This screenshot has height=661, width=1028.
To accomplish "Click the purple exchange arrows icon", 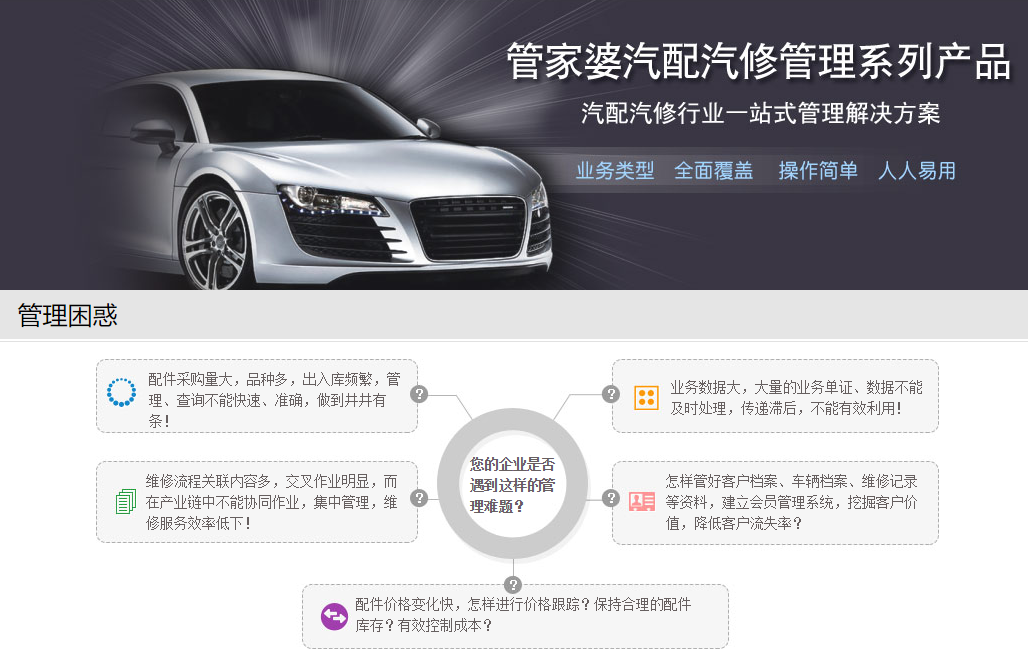I will 334,616.
